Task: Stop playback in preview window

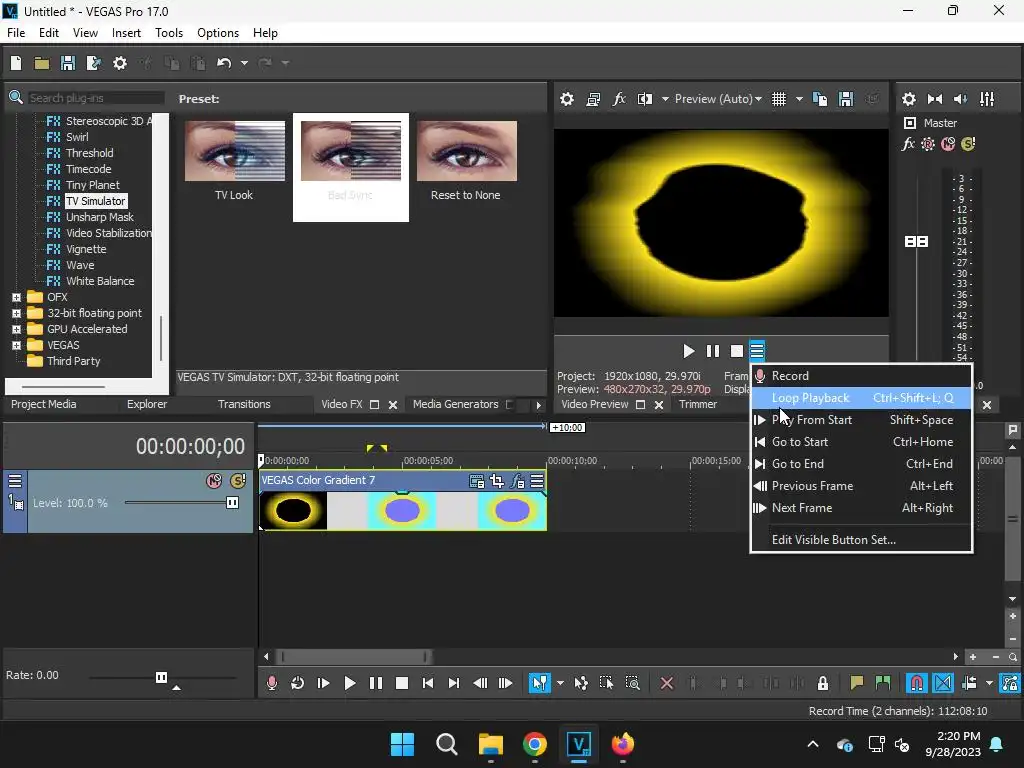Action: (x=737, y=351)
